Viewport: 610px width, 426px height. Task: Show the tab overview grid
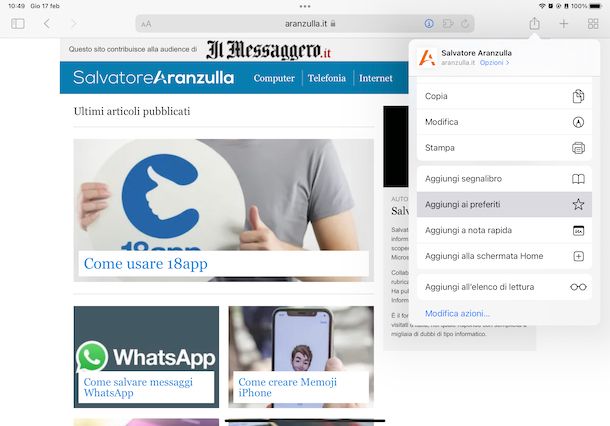(593, 24)
